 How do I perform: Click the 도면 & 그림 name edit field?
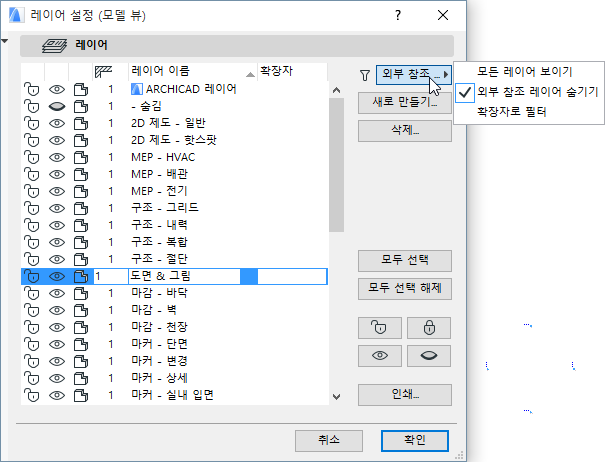click(184, 276)
